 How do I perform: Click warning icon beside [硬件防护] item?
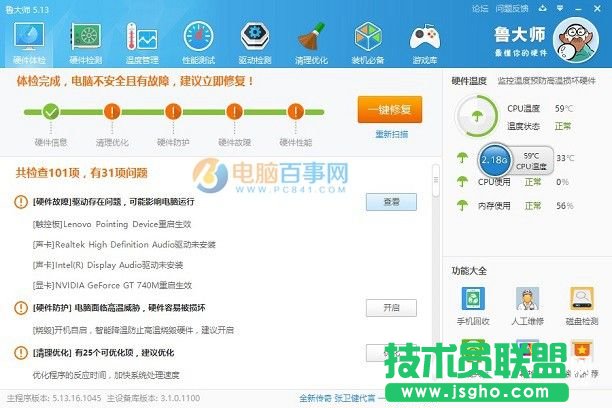(x=21, y=308)
